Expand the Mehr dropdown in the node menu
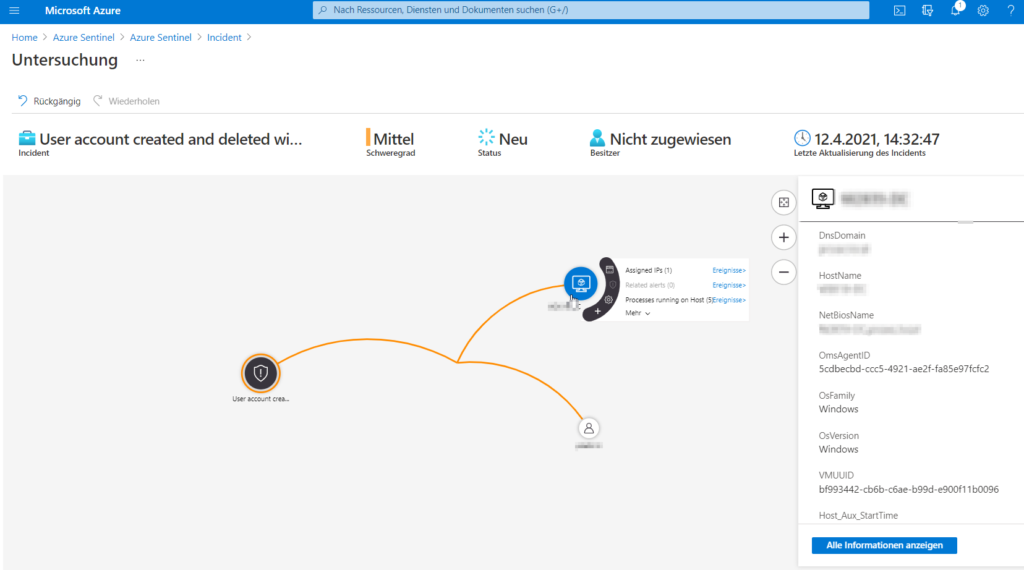 [x=637, y=313]
